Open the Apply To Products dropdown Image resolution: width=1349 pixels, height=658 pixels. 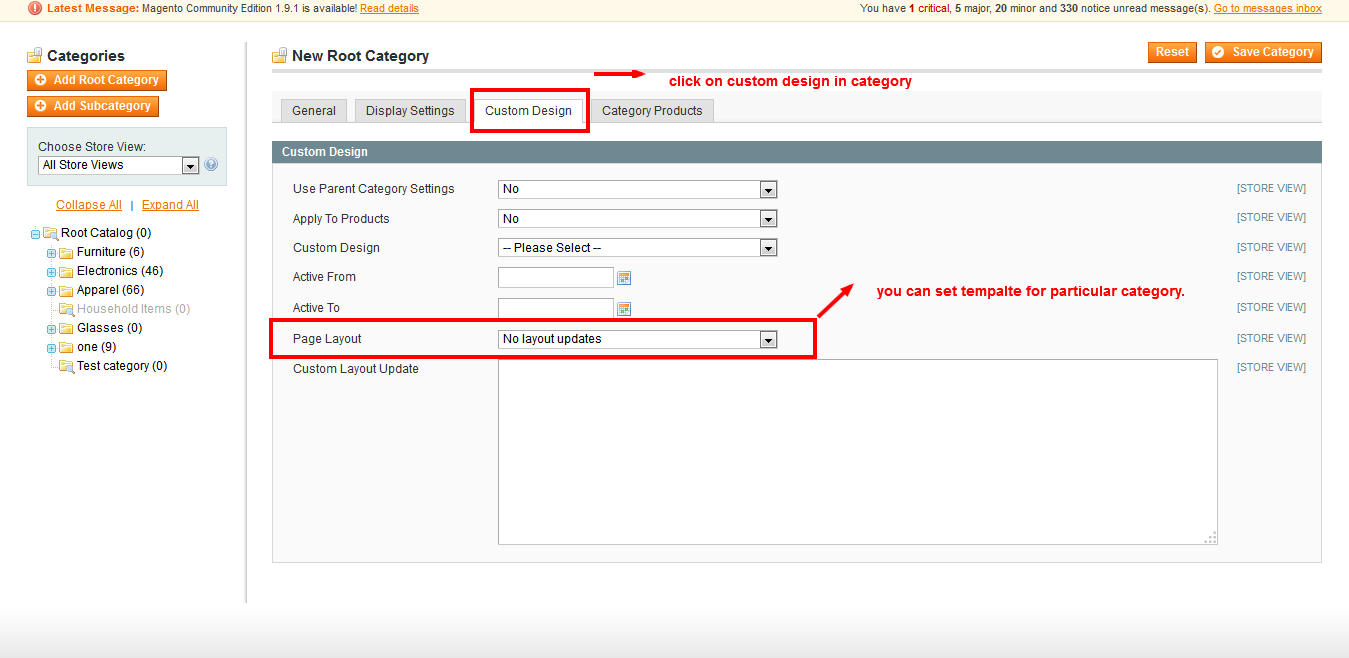click(x=637, y=219)
